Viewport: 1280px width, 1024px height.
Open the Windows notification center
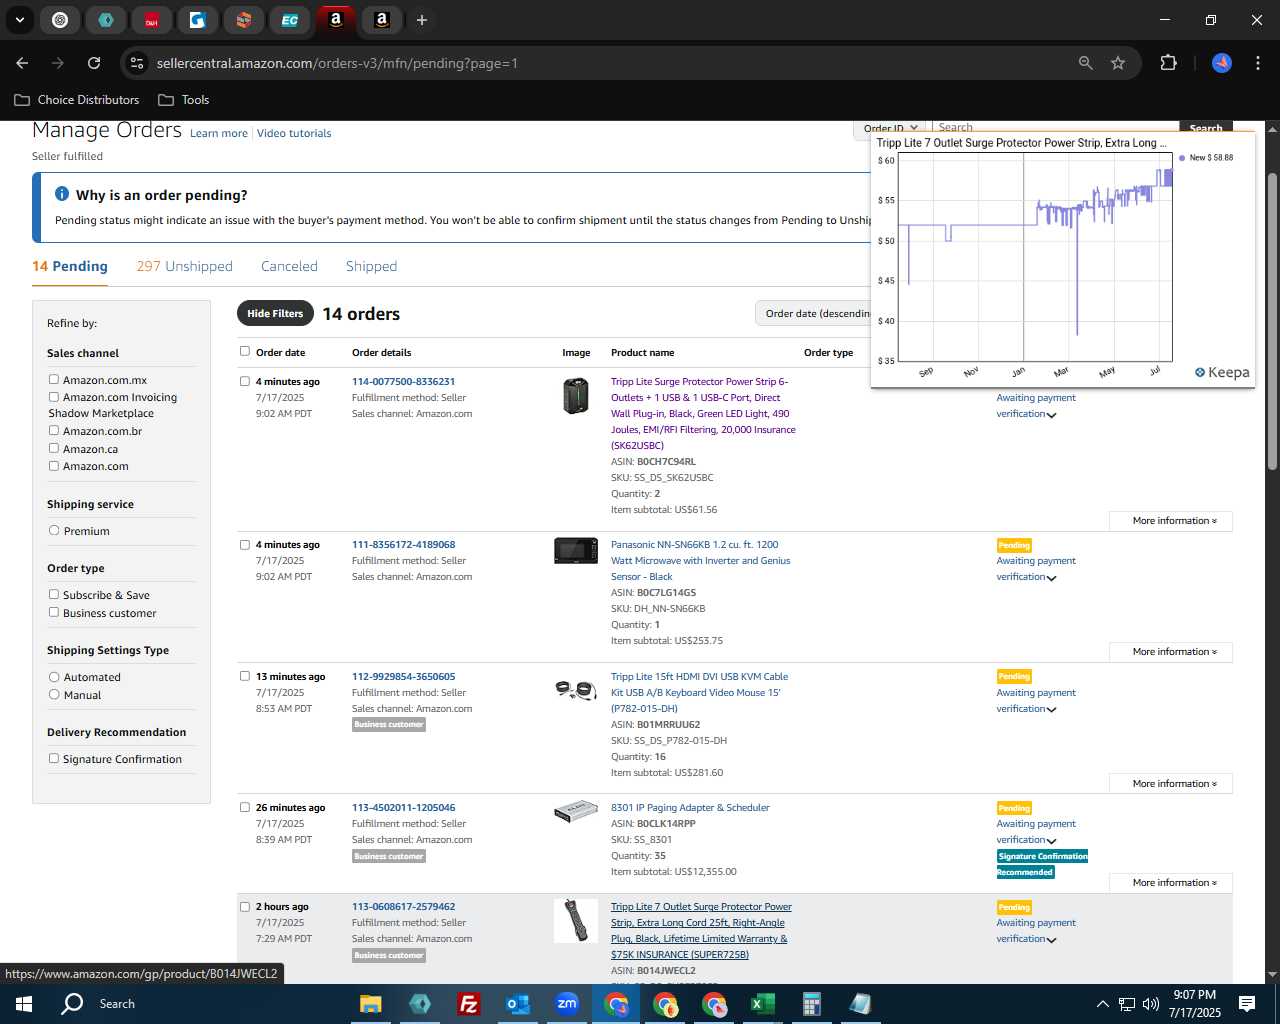pos(1247,1004)
